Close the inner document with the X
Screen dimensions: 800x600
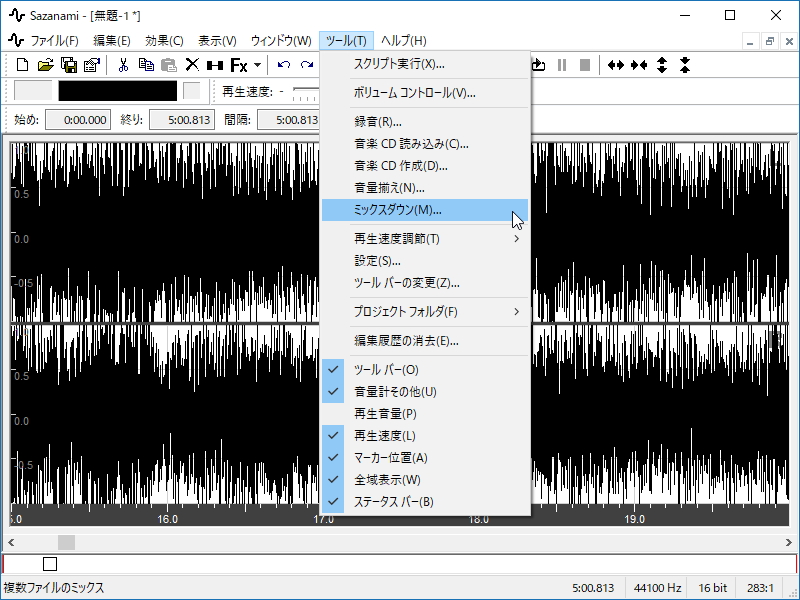coord(789,41)
